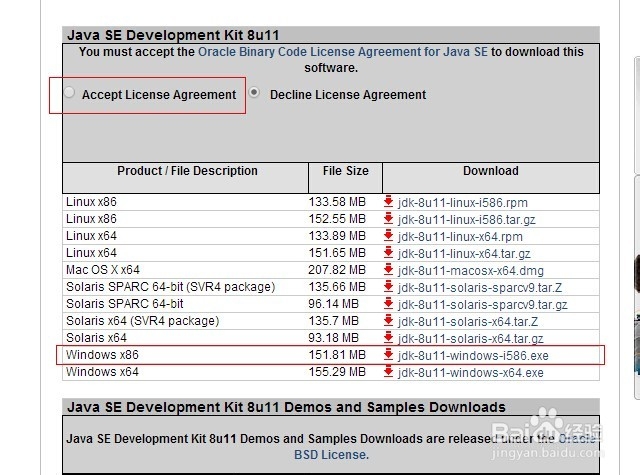
Task: Download jdk-8u11-linux-i586.rpm file link
Action: (463, 202)
